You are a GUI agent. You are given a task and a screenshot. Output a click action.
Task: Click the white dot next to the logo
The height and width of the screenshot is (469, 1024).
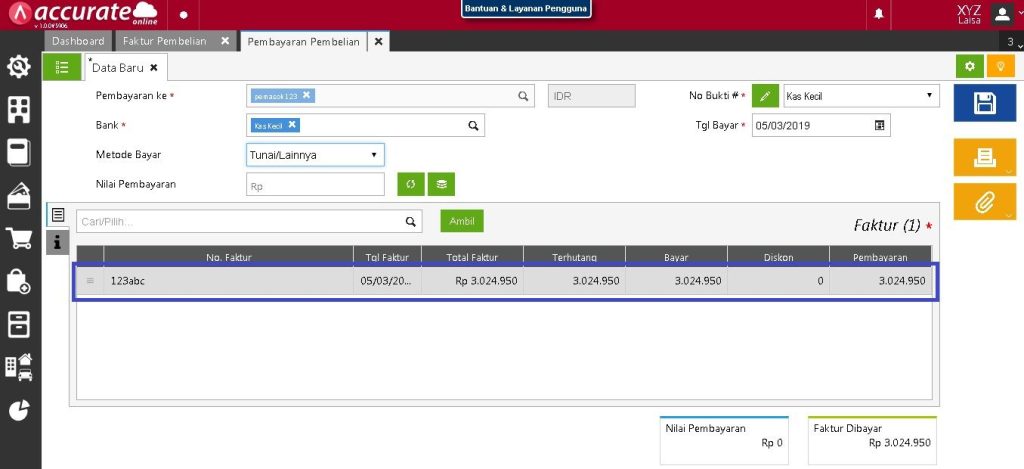tap(184, 15)
